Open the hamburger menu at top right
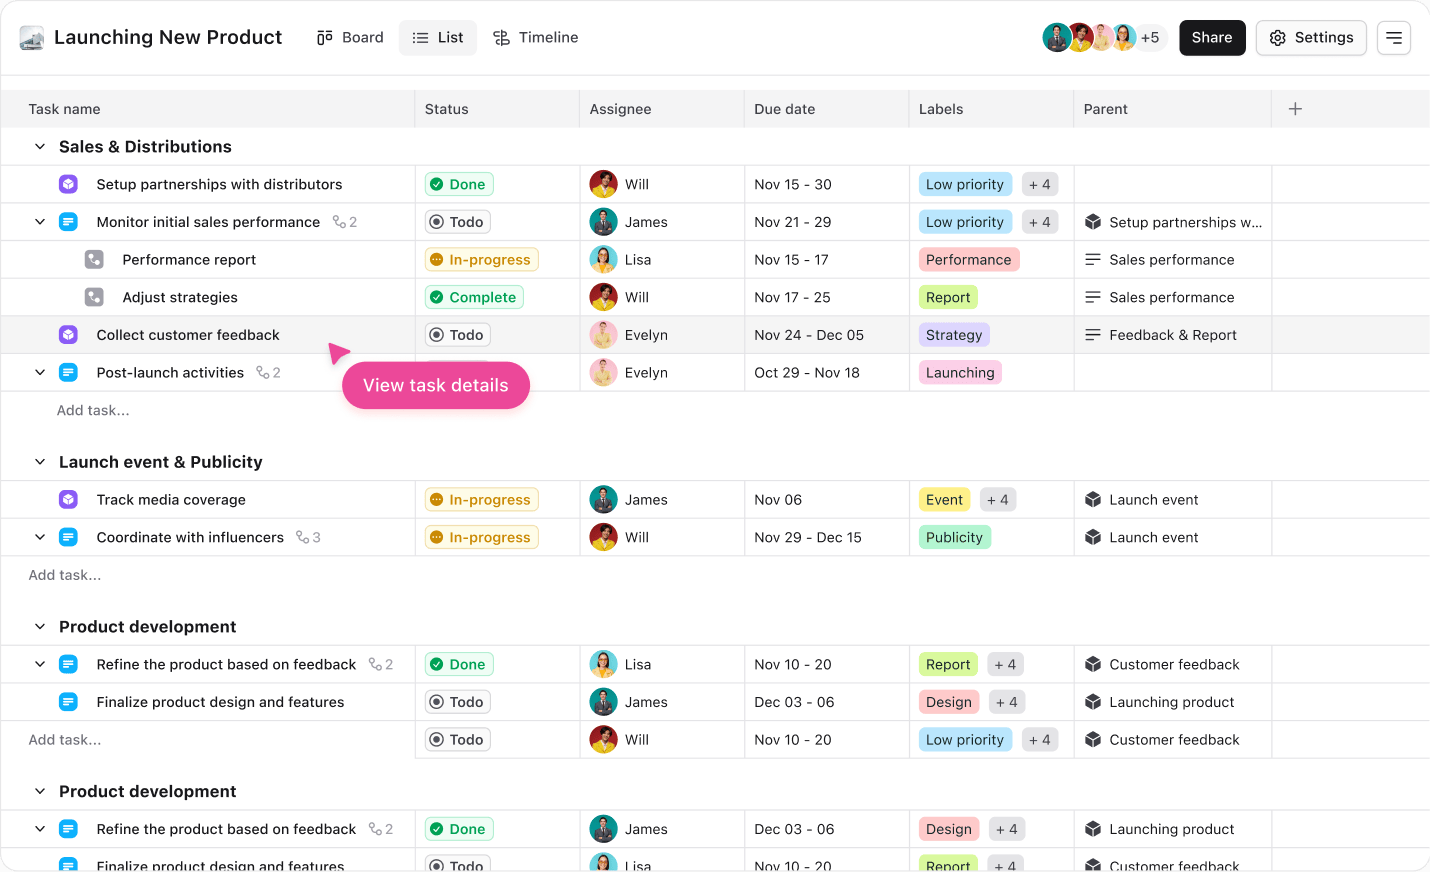 pos(1393,38)
